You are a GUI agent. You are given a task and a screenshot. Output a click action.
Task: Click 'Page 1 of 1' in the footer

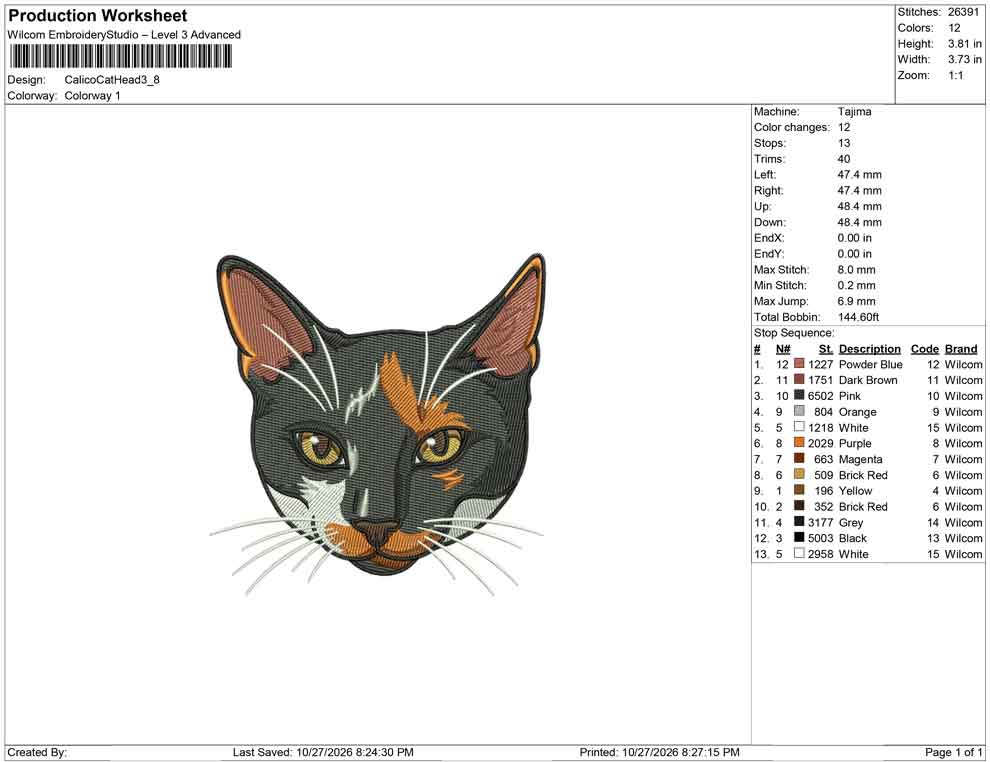pyautogui.click(x=953, y=752)
